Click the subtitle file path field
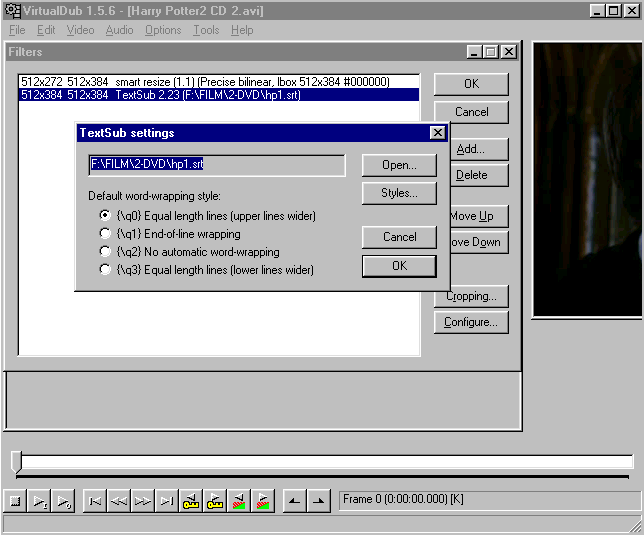Viewport: 644px width, 535px height. 216,165
